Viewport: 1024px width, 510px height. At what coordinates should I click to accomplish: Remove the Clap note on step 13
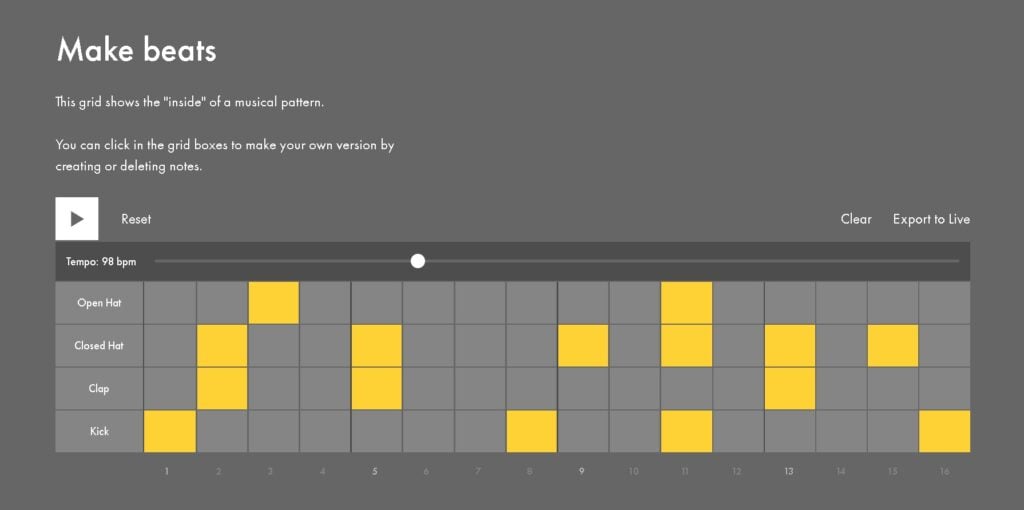pyautogui.click(x=790, y=388)
